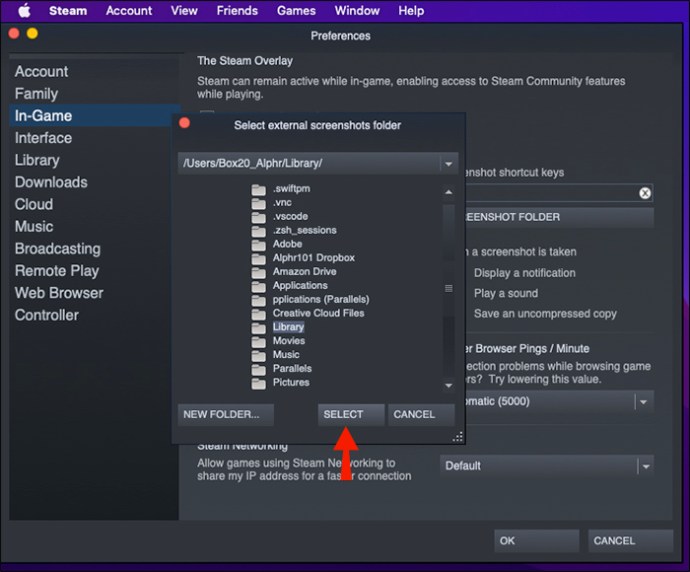Select the Adobe folder icon
This screenshot has width=690, height=572.
(258, 245)
